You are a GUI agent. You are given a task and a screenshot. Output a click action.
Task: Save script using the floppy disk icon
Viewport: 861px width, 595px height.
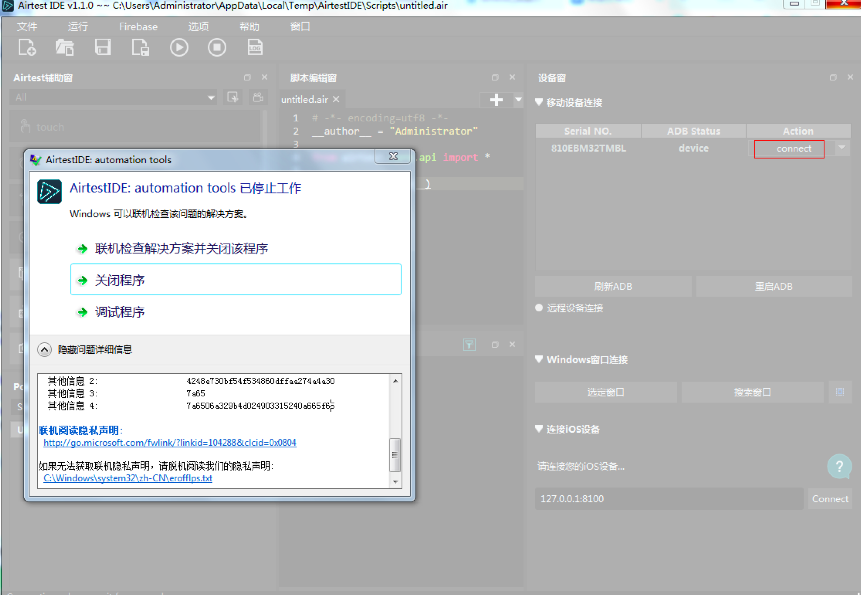pyautogui.click(x=103, y=48)
